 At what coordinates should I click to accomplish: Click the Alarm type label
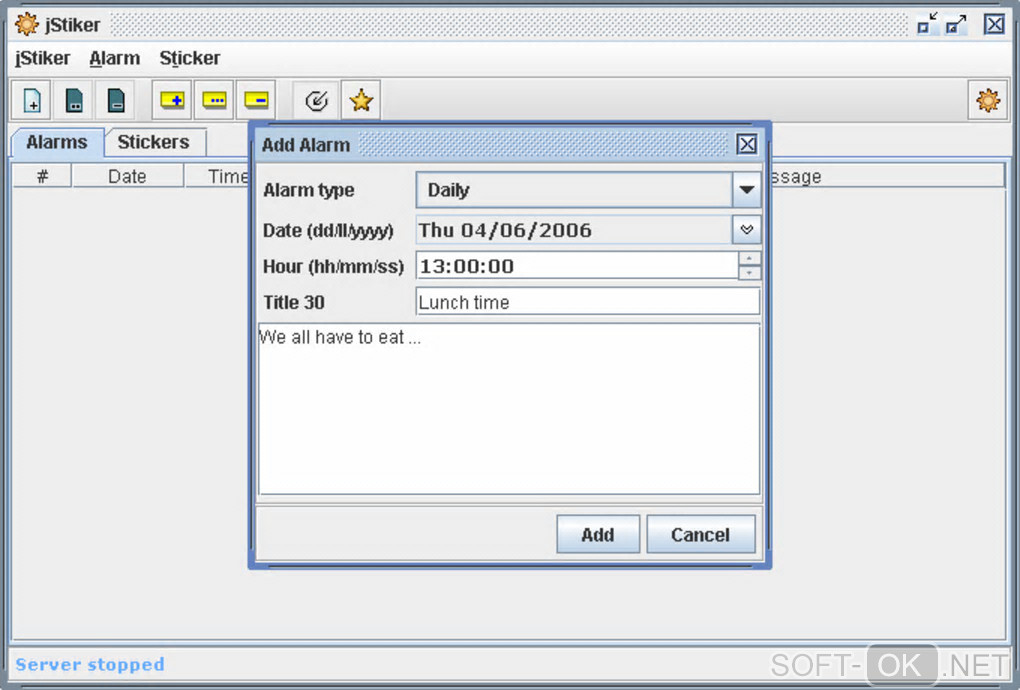coord(309,191)
